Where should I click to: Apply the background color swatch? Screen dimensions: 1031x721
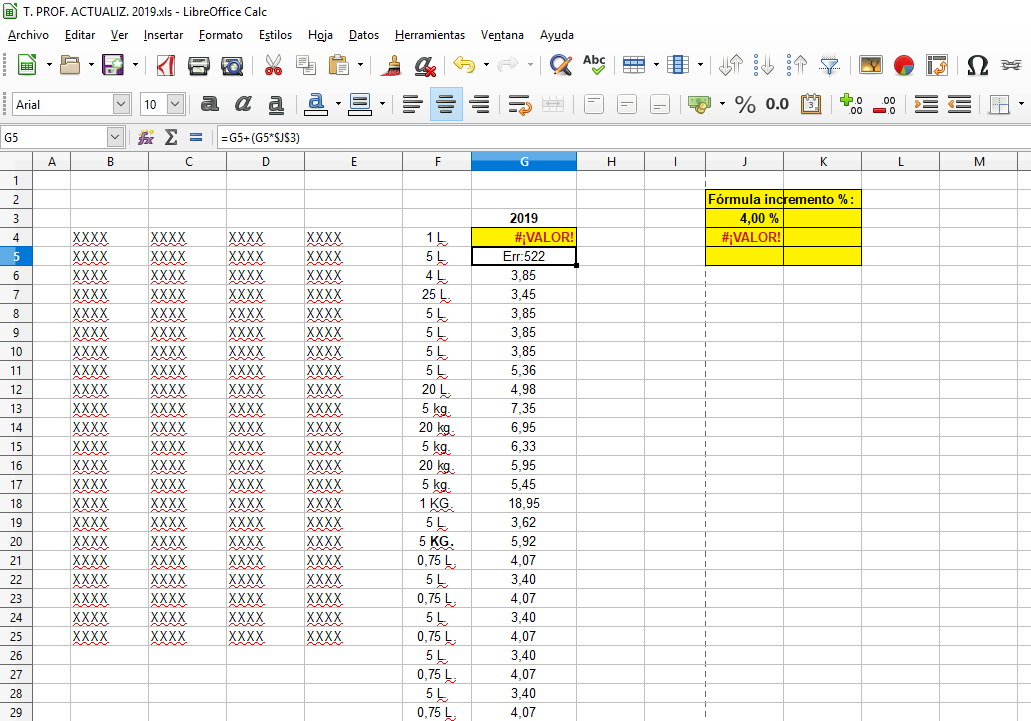[x=360, y=104]
